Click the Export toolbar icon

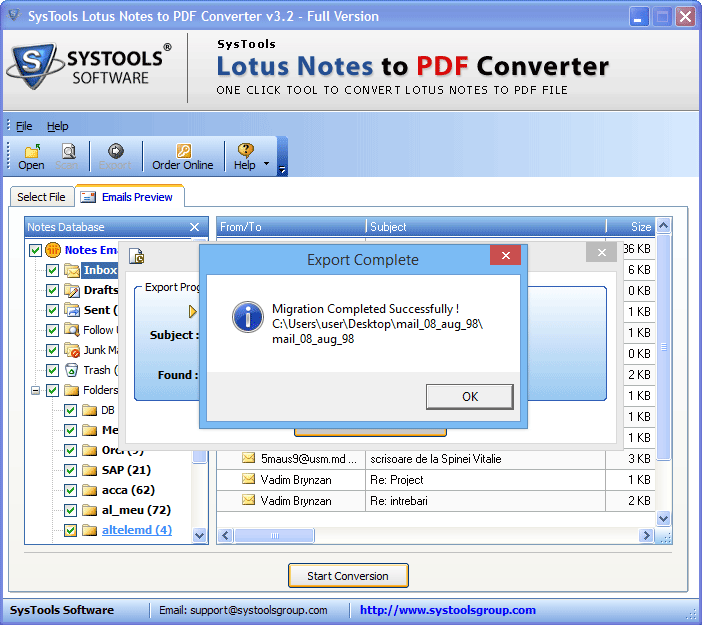point(116,151)
